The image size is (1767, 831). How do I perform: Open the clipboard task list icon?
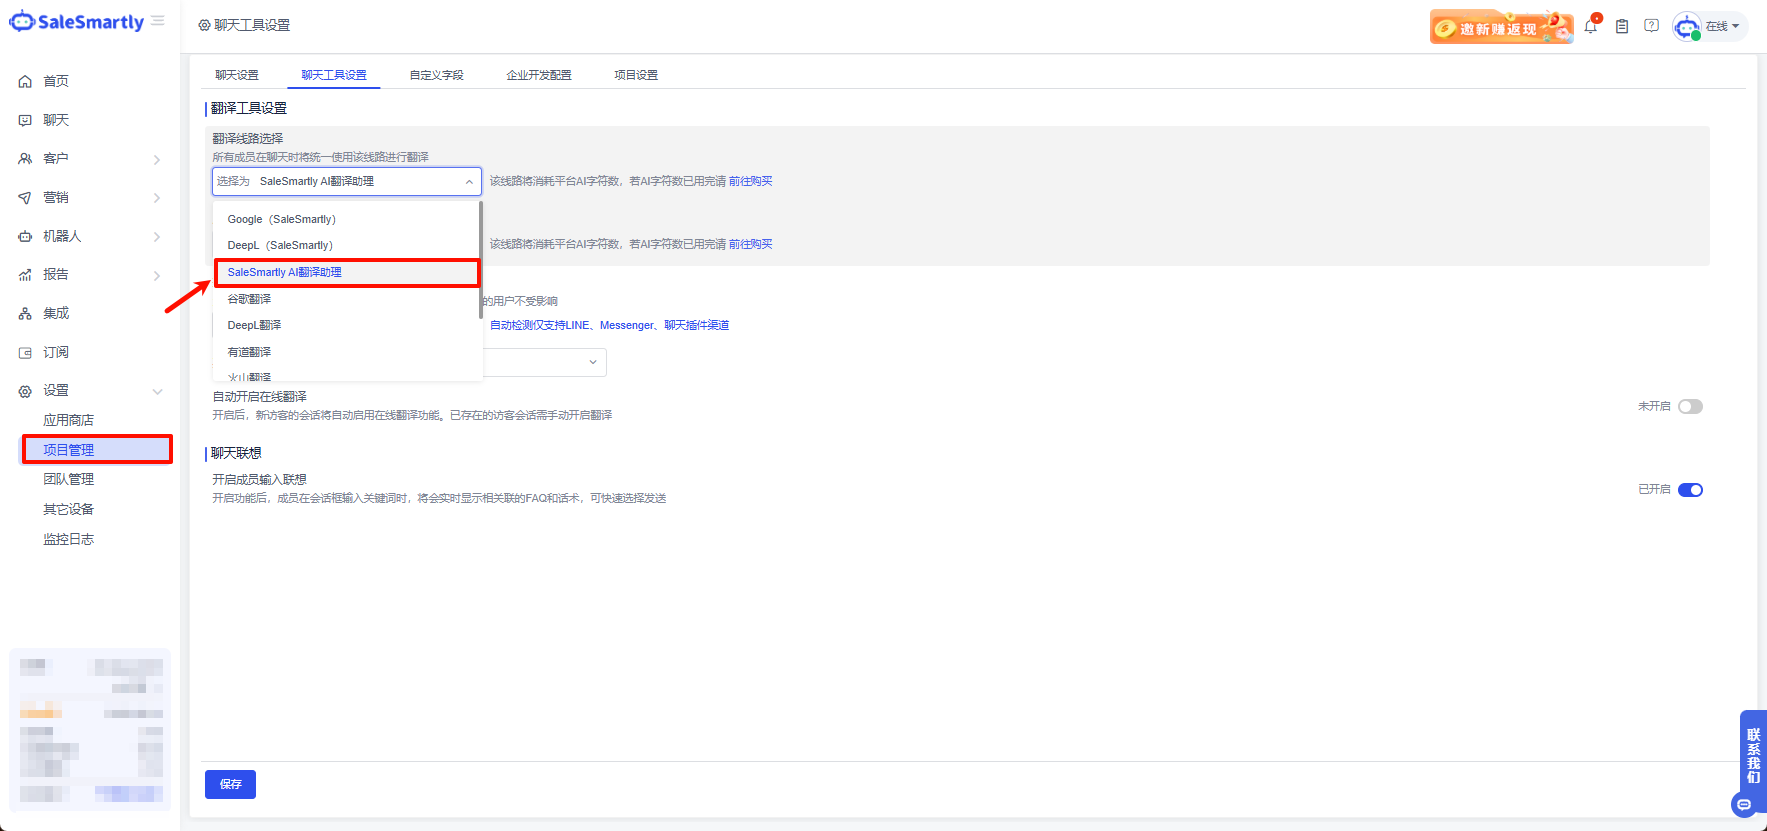(x=1622, y=27)
